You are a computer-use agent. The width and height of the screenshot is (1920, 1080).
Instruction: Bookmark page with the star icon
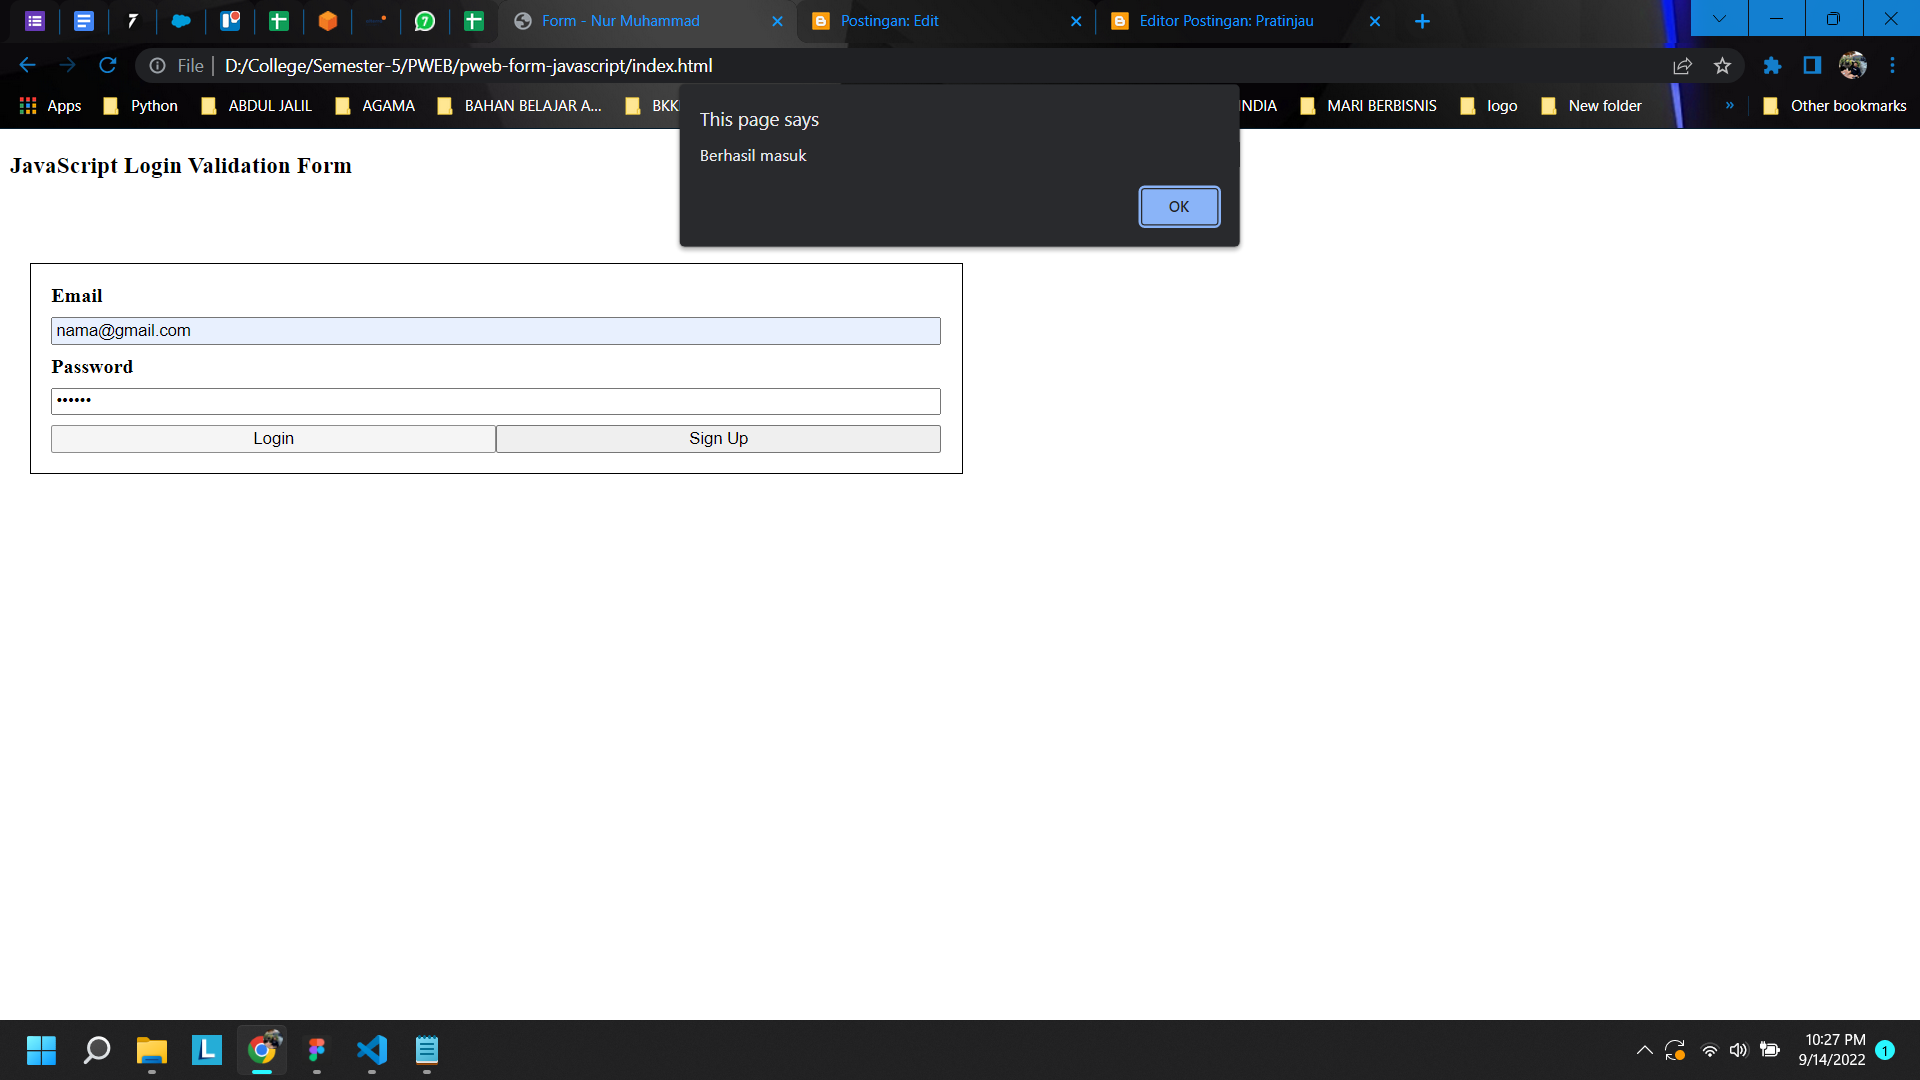(1722, 66)
